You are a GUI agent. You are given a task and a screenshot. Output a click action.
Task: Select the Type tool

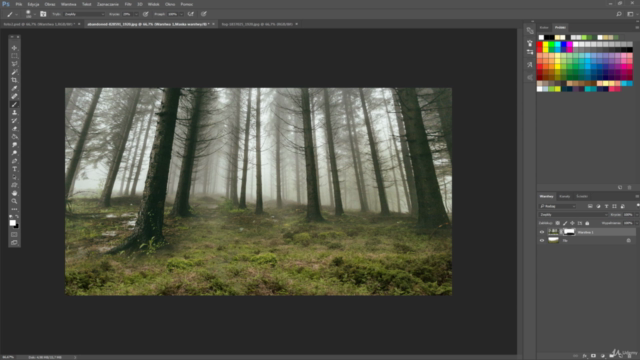coord(14,169)
